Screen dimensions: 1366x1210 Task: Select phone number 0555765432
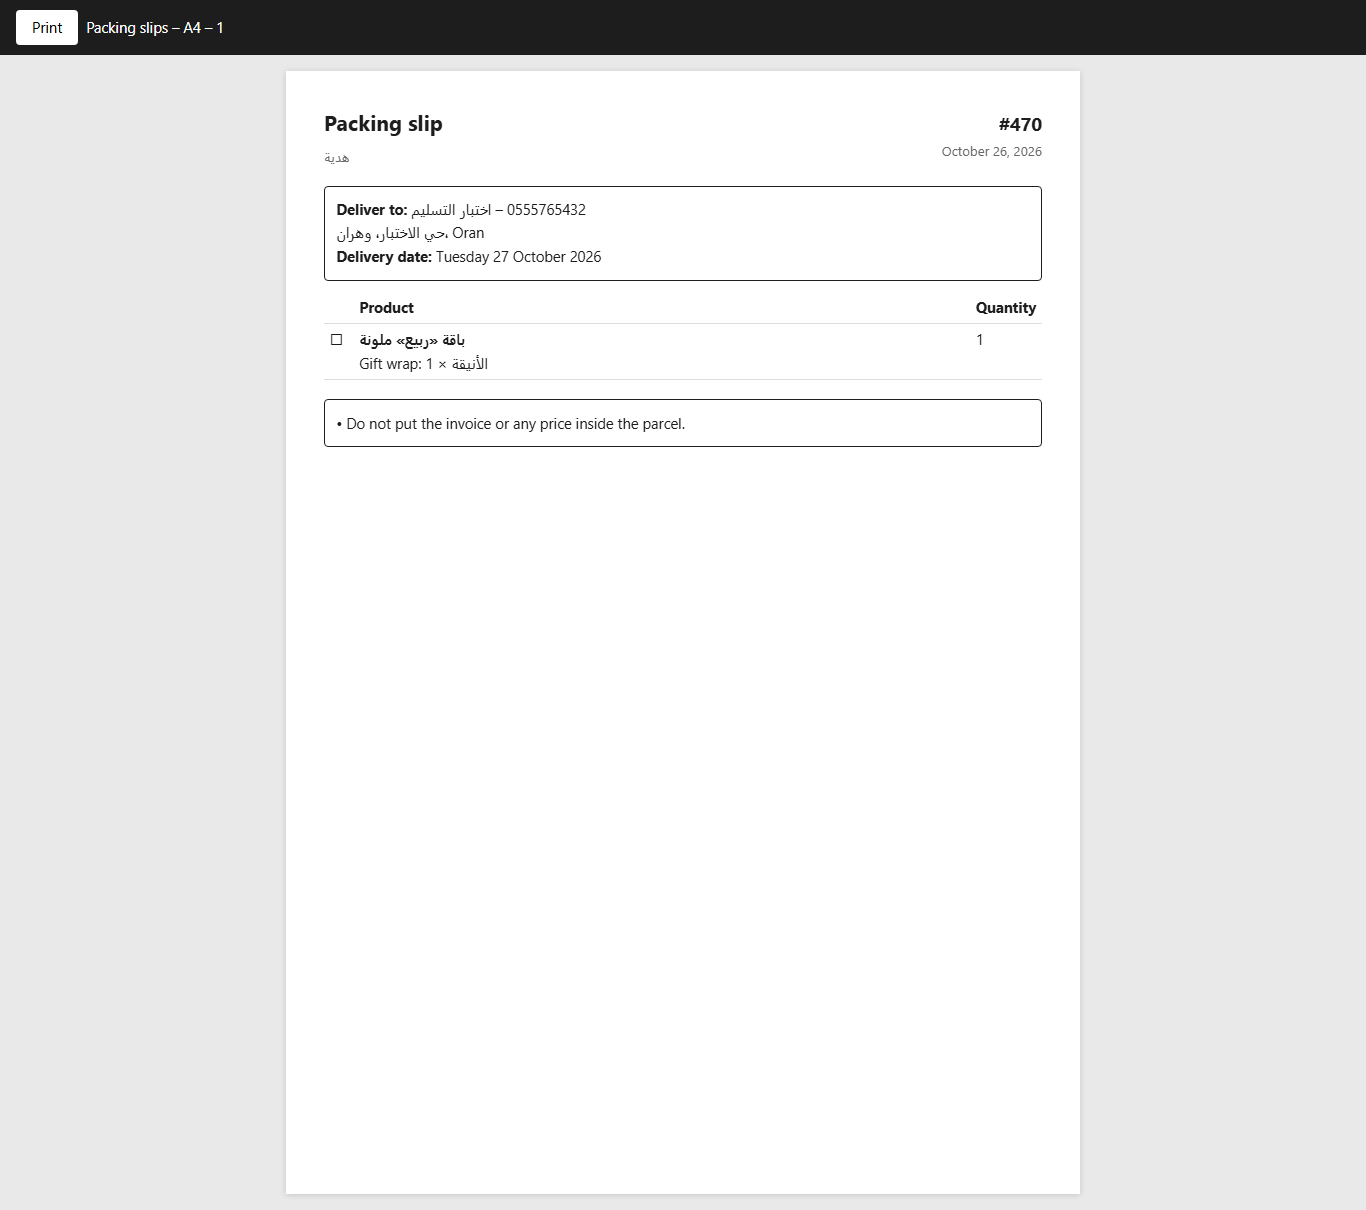(x=546, y=210)
